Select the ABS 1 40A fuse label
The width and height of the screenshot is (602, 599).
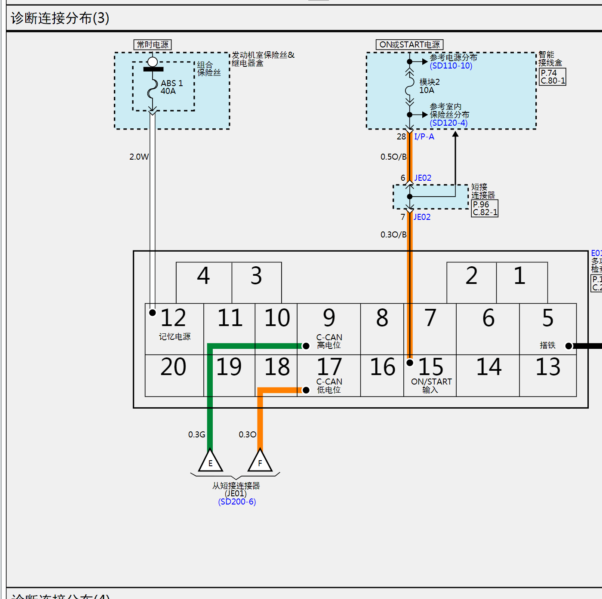tap(172, 87)
